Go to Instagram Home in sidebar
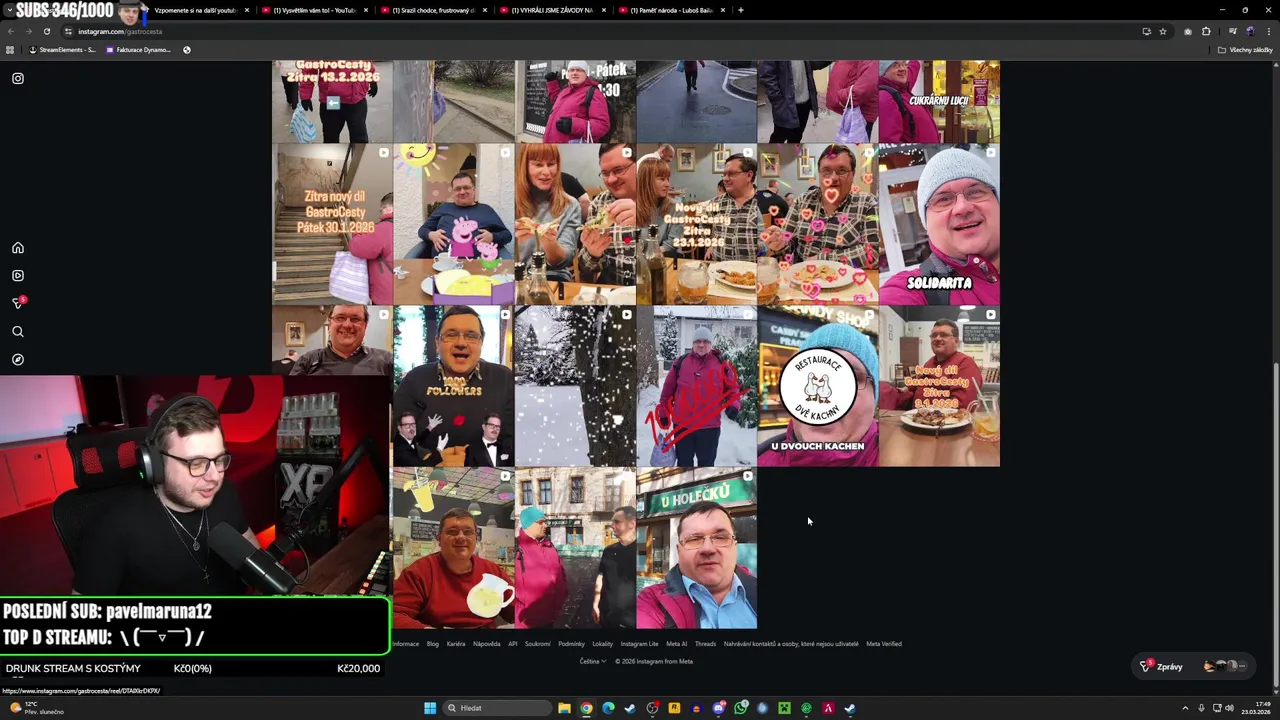This screenshot has width=1280, height=720. pyautogui.click(x=18, y=248)
